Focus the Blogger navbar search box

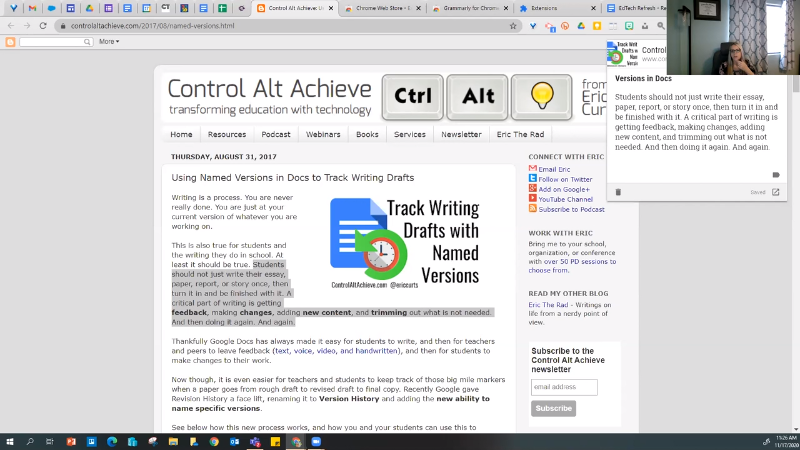coord(56,42)
